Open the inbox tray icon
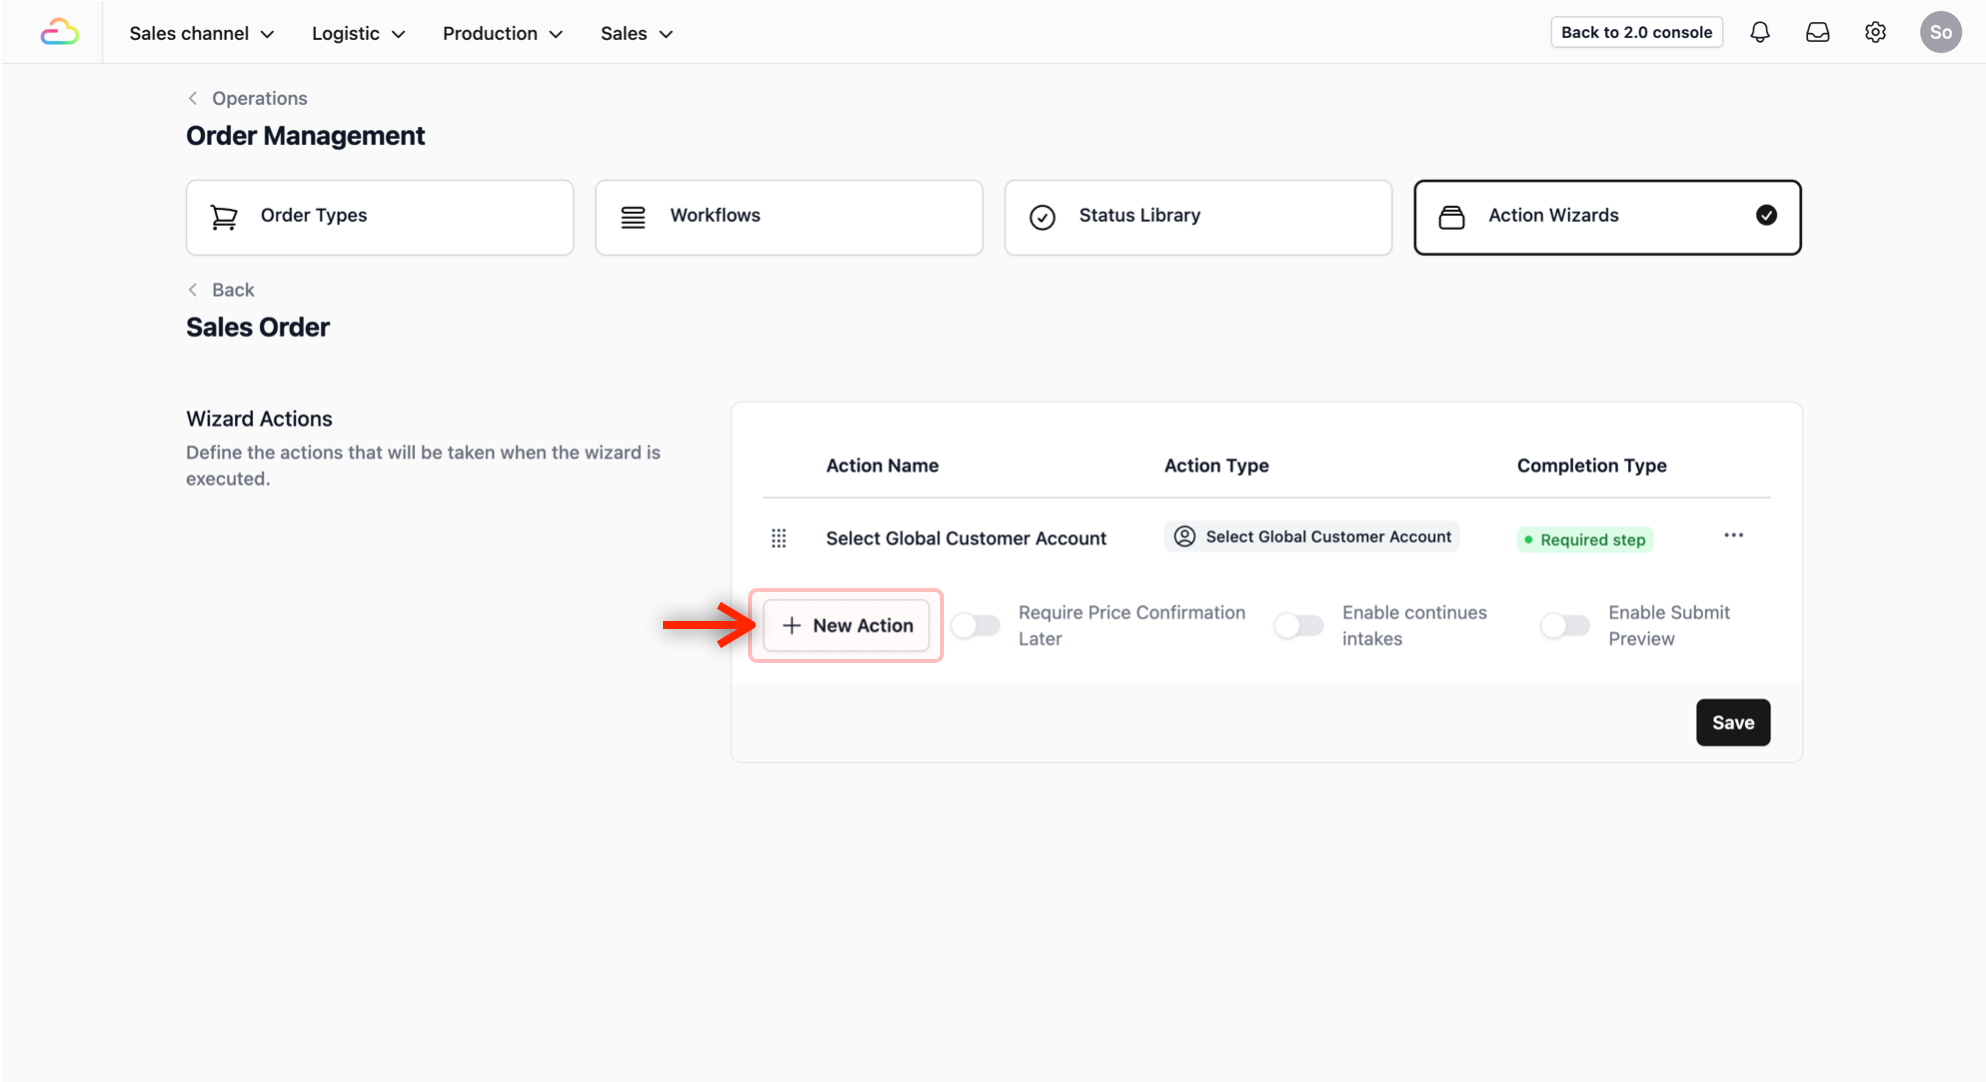Screen dimensions: 1986x1082 point(1817,32)
